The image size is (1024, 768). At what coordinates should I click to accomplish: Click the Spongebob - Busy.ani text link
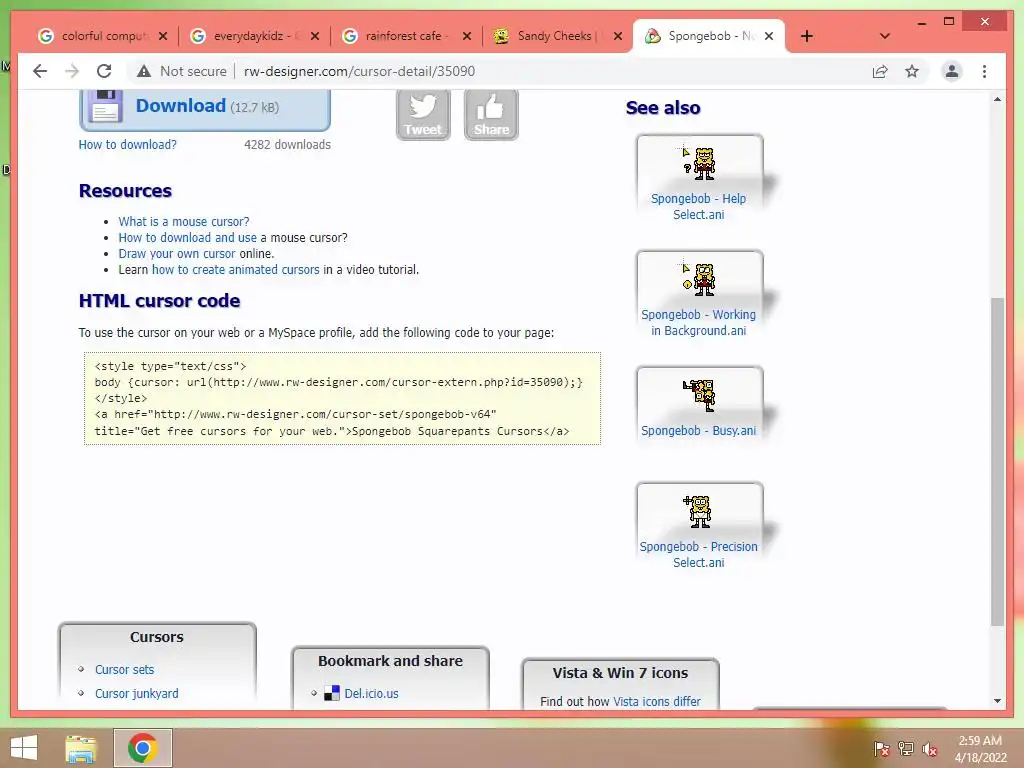(698, 430)
